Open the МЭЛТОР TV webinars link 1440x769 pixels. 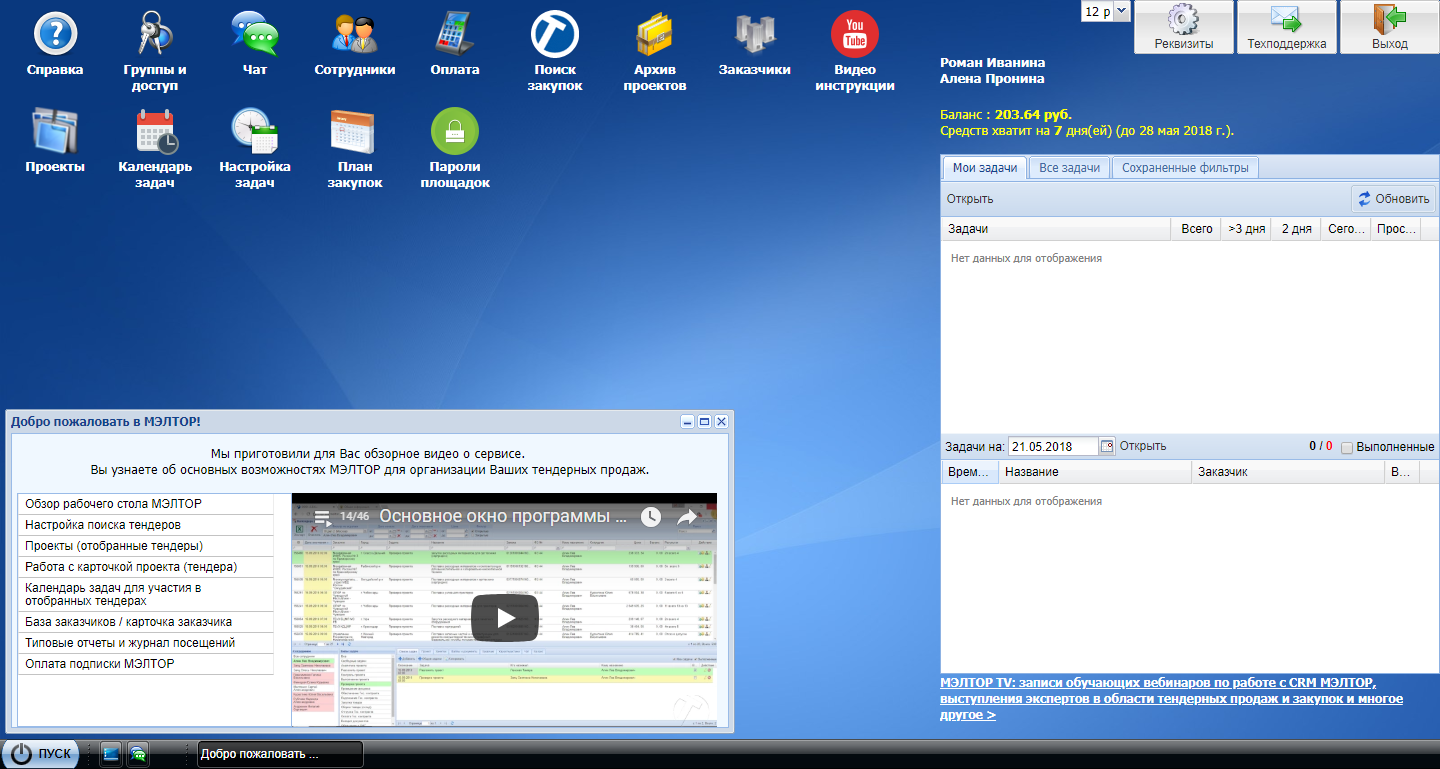1171,699
